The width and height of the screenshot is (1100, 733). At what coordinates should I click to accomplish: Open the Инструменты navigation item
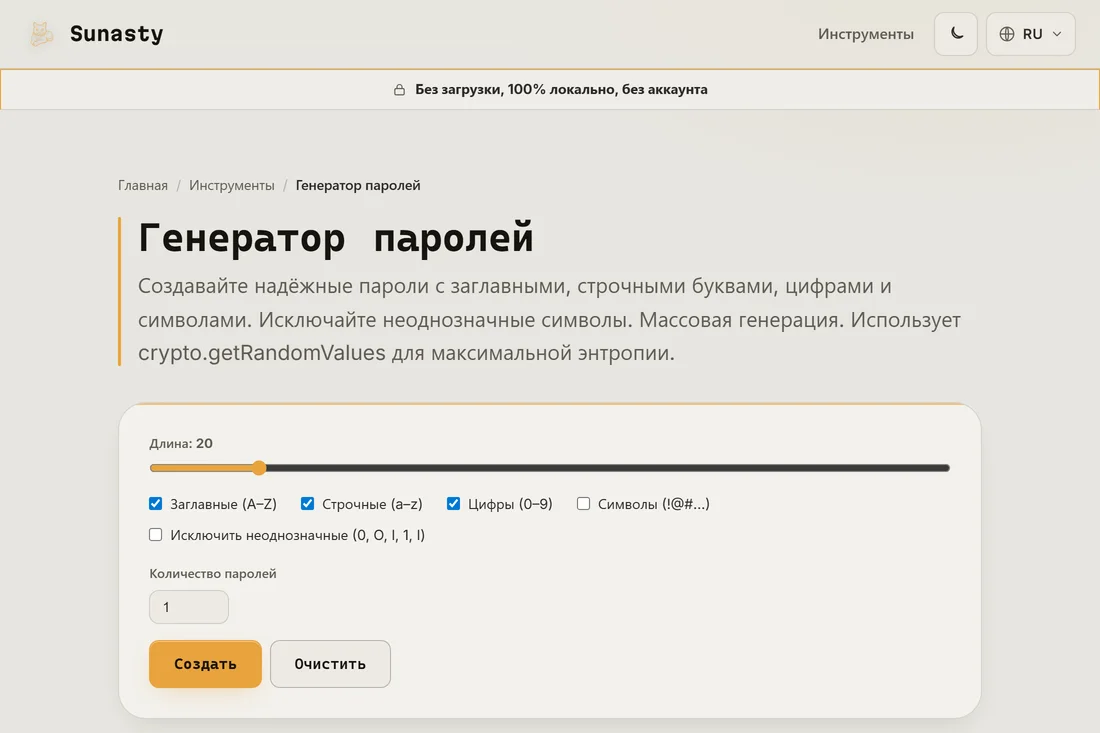point(866,34)
